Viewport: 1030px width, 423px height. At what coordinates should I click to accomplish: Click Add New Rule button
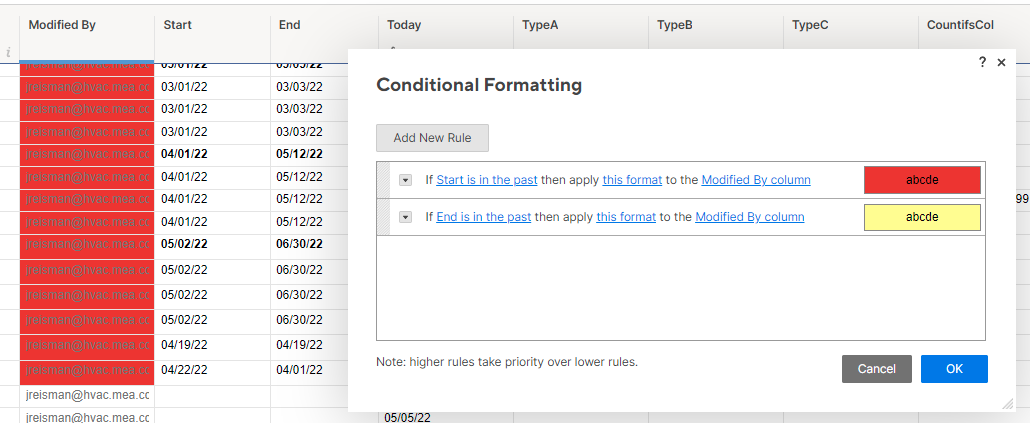tap(432, 138)
